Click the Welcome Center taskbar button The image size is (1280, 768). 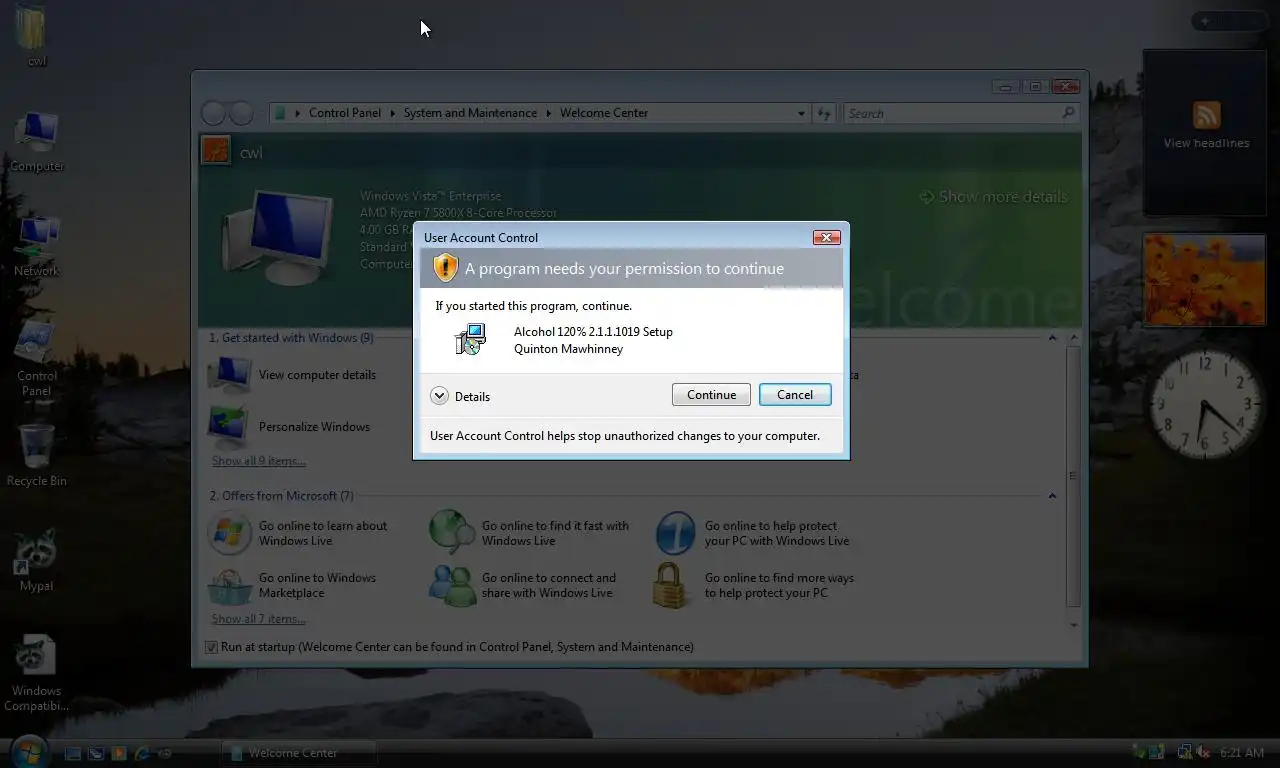pyautogui.click(x=298, y=753)
